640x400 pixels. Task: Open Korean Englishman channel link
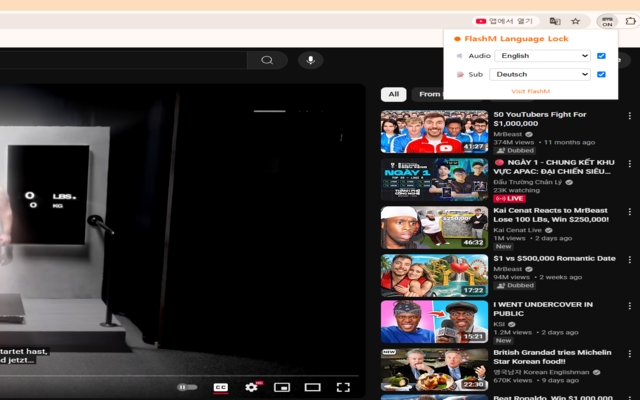(x=541, y=372)
